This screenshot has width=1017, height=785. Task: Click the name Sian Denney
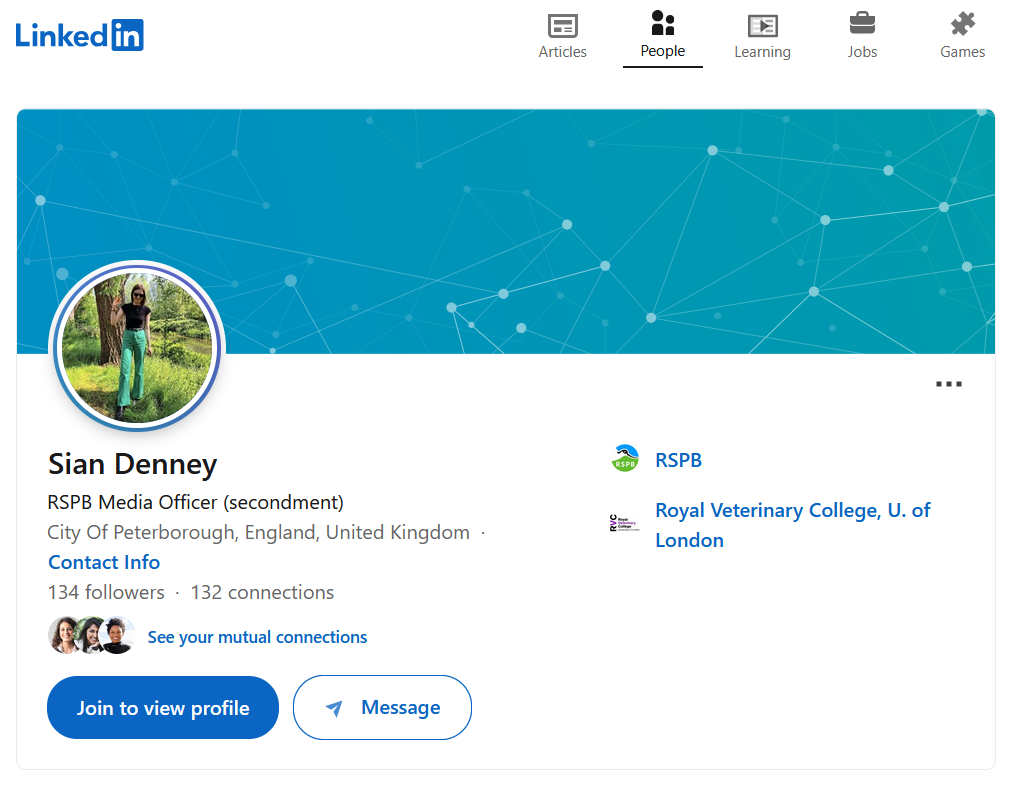pos(132,465)
